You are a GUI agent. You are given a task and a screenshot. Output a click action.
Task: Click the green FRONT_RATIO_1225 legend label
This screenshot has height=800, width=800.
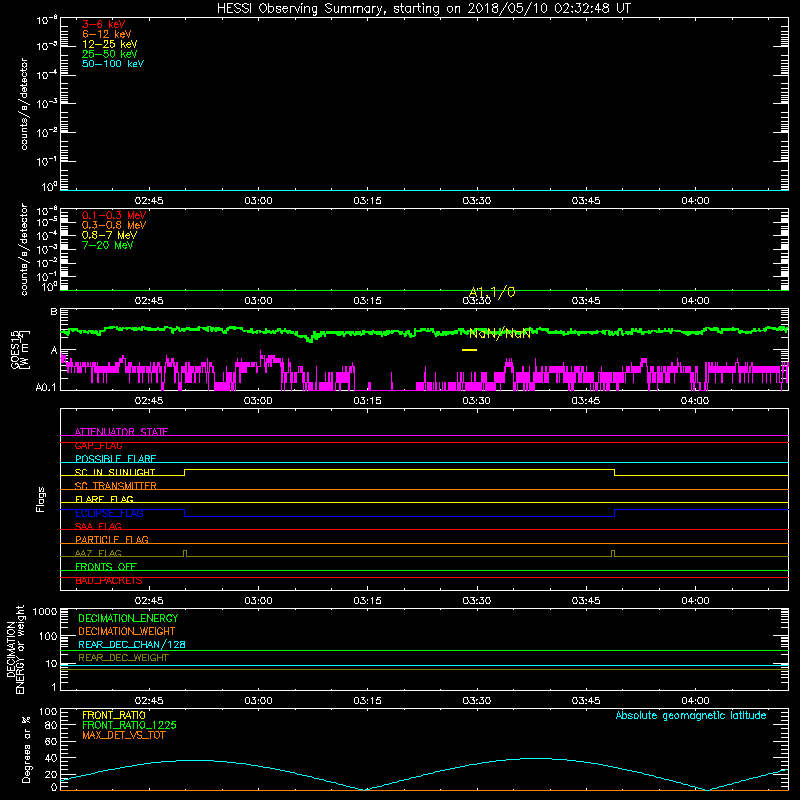tap(129, 725)
